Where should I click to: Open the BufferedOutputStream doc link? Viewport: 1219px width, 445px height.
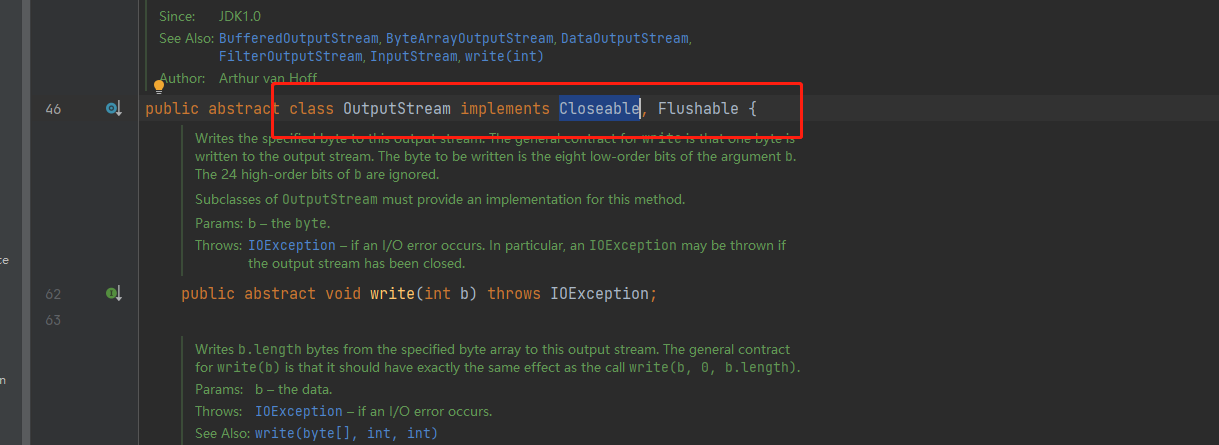[297, 38]
